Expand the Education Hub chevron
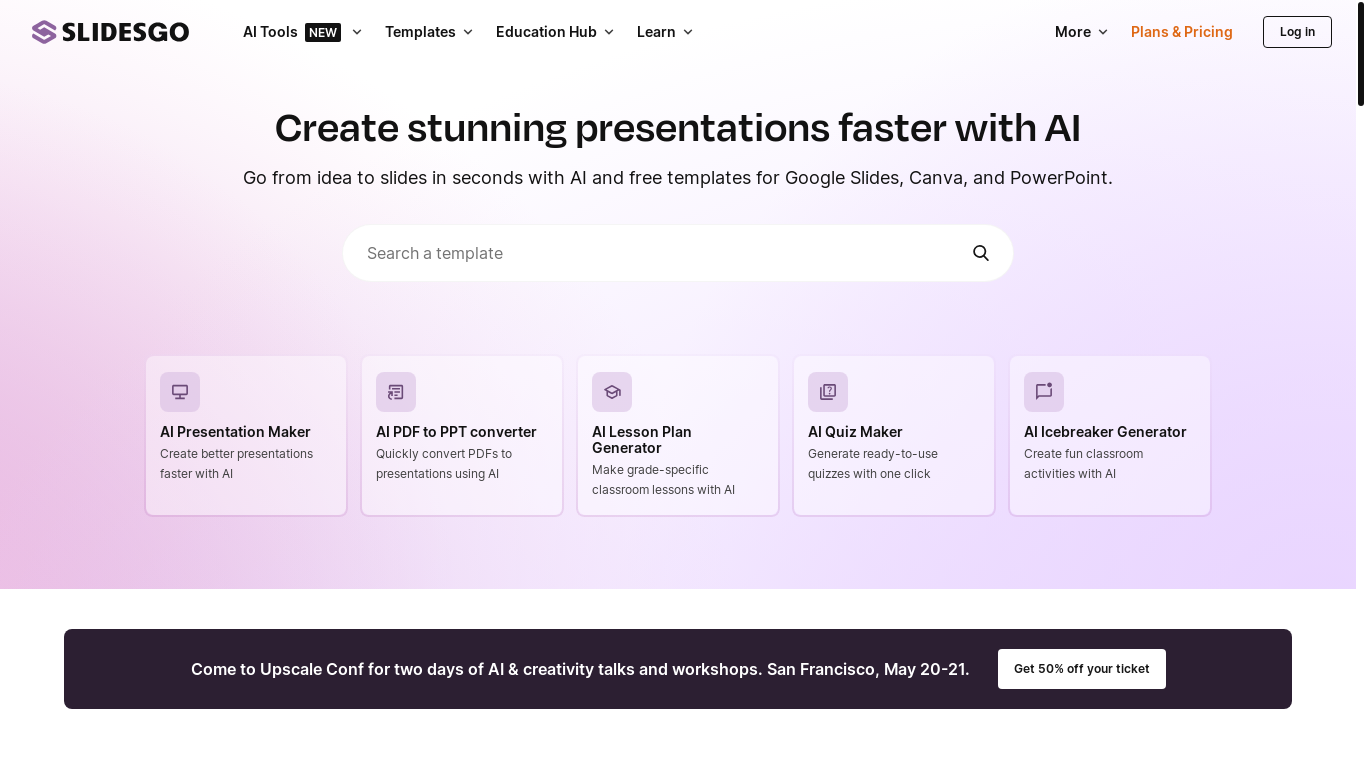This screenshot has width=1366, height=768. pos(609,32)
